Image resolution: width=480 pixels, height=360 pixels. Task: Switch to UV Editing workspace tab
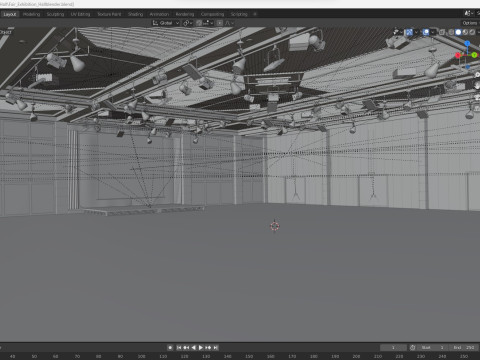coord(81,14)
